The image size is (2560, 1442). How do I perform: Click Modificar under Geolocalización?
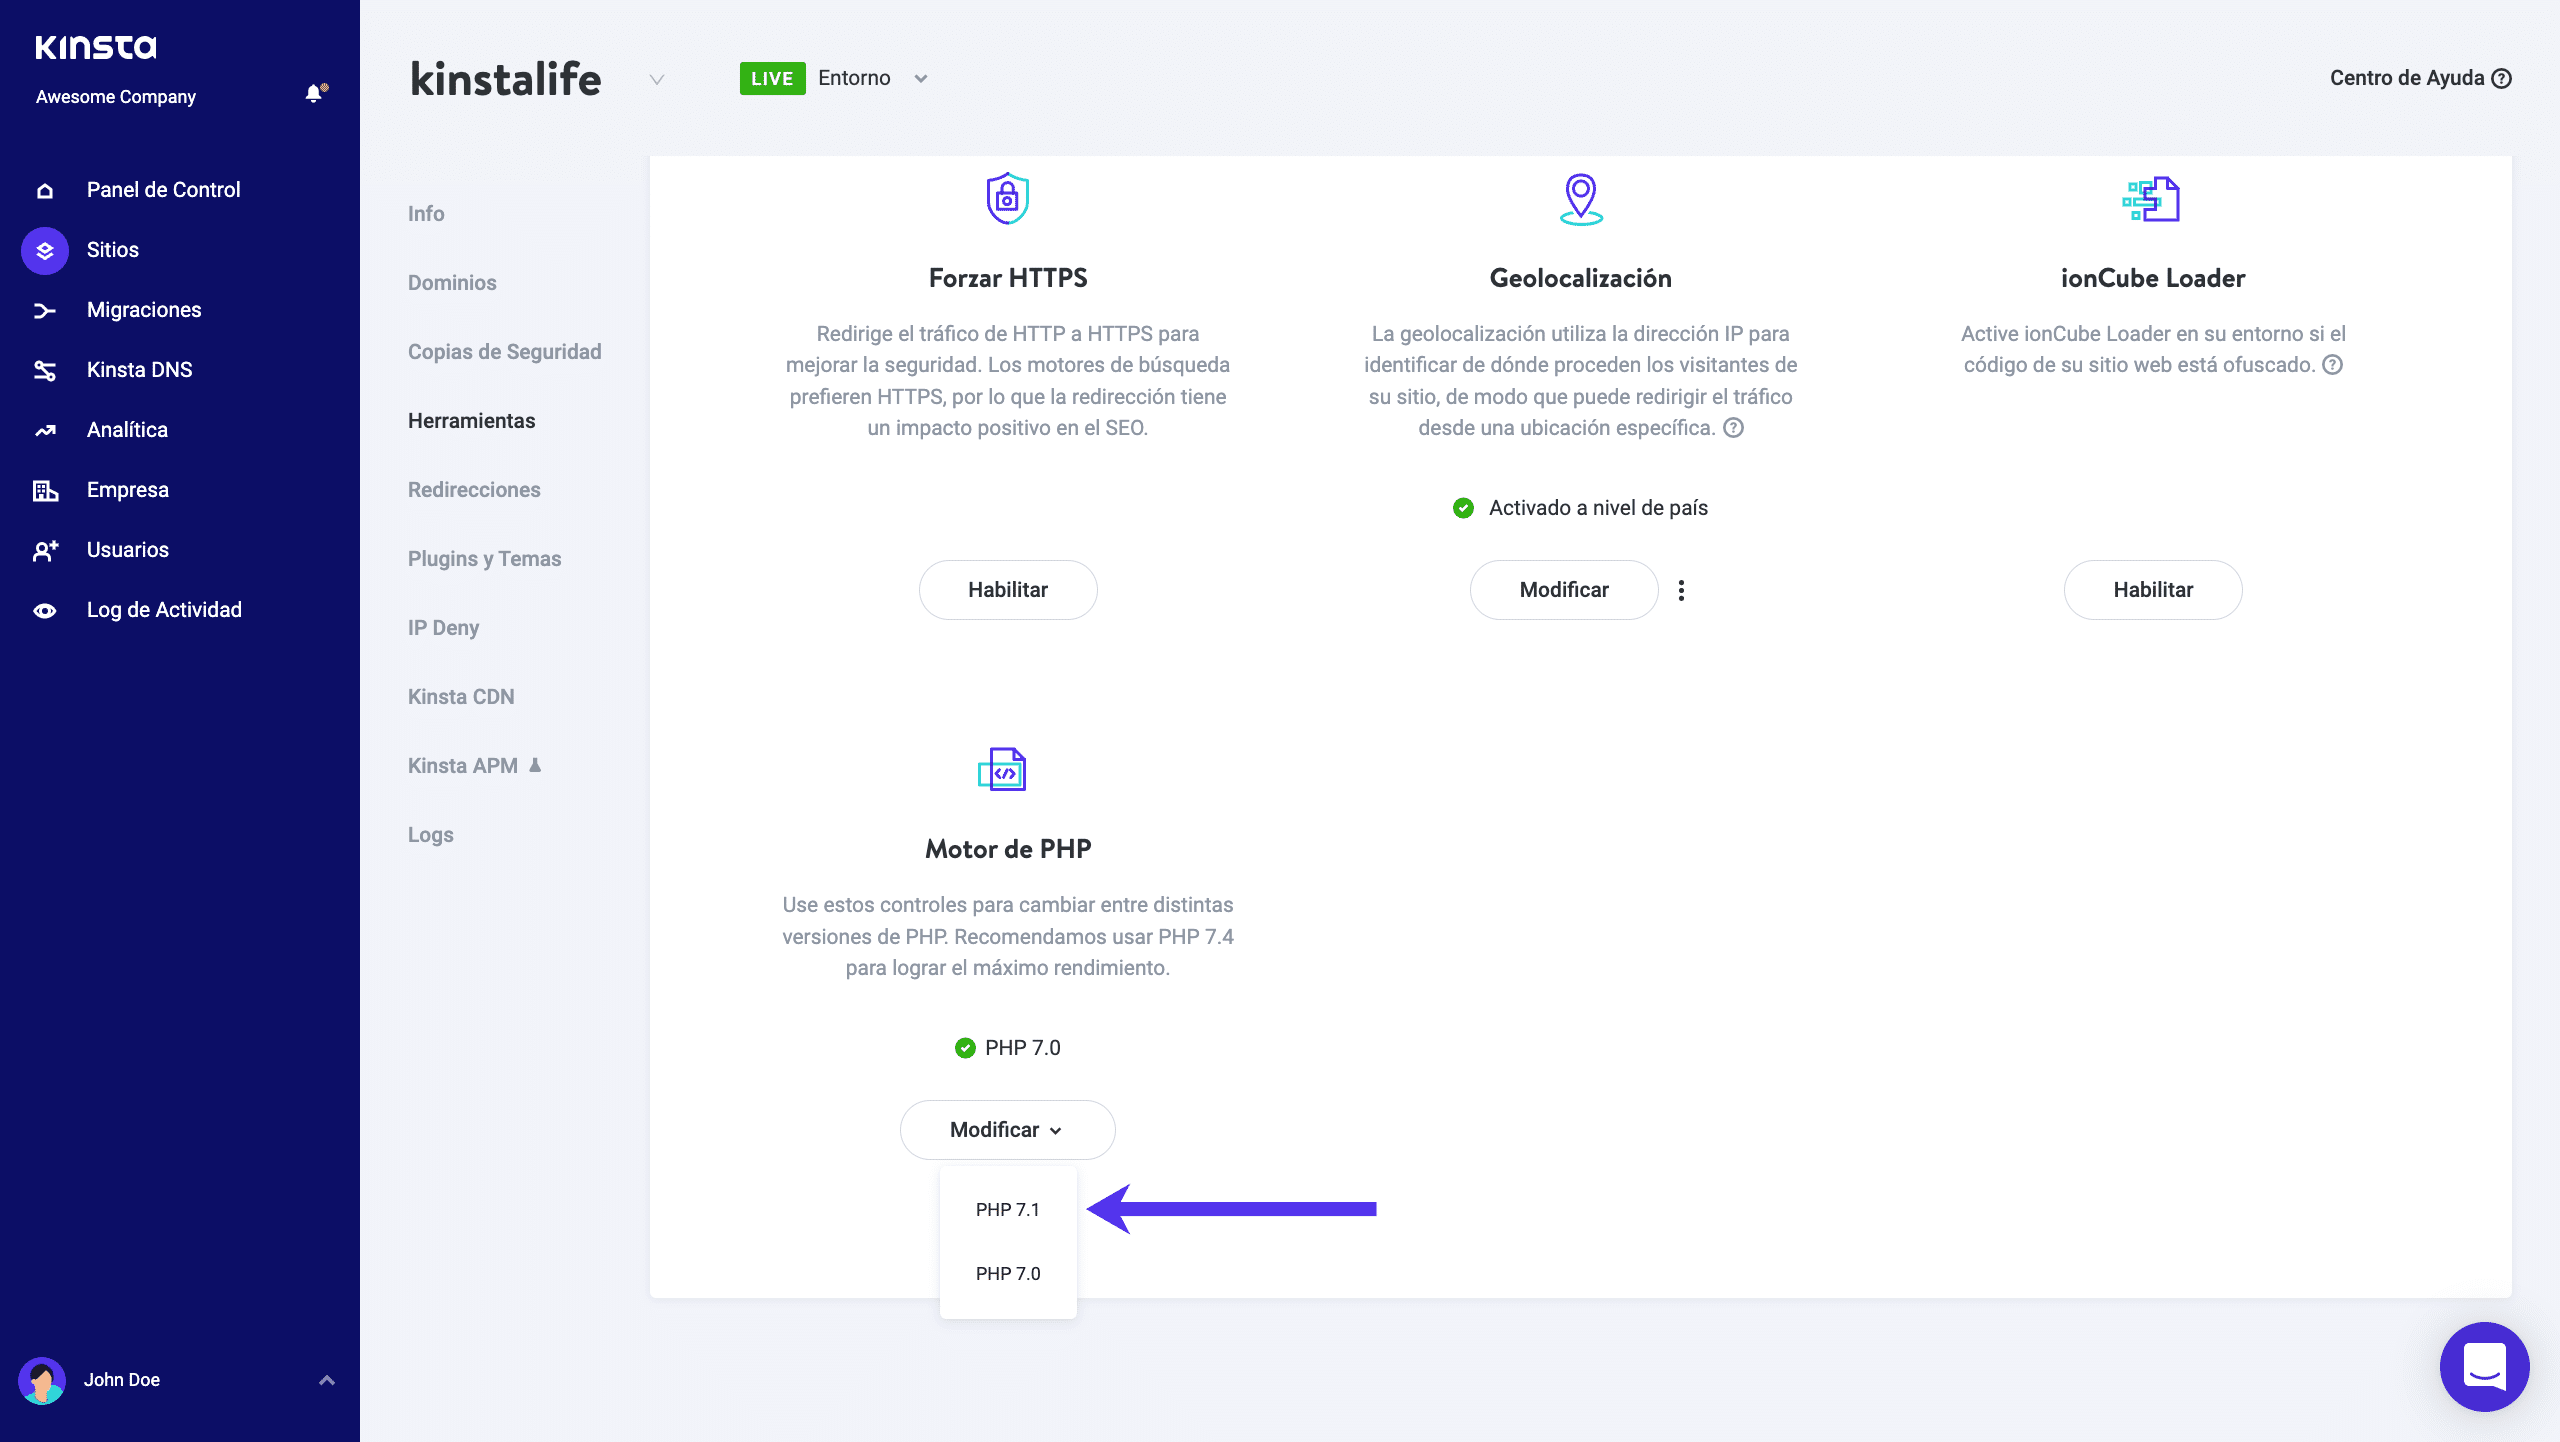coord(1563,590)
